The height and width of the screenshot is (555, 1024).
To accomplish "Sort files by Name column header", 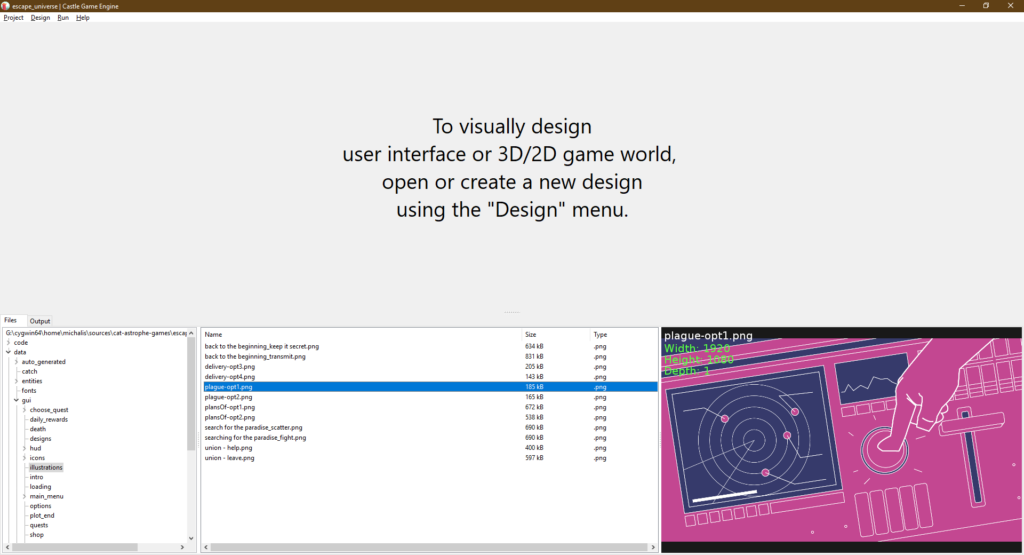I will coord(362,334).
